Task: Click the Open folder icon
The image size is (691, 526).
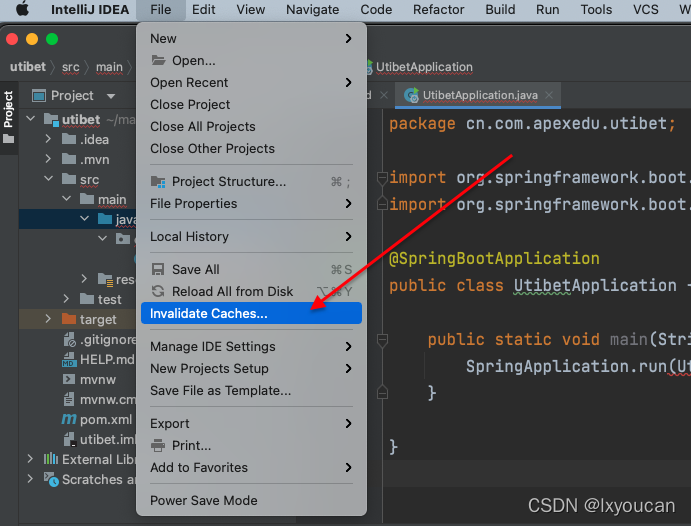Action: point(158,60)
